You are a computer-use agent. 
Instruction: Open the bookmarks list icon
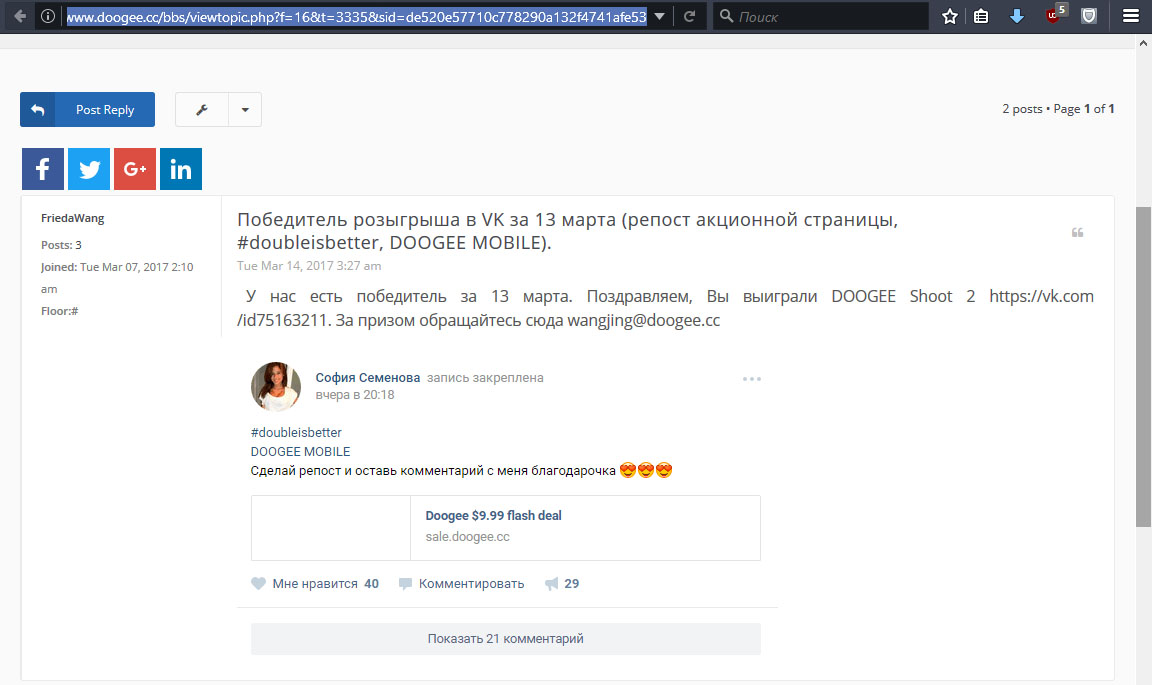click(x=981, y=16)
